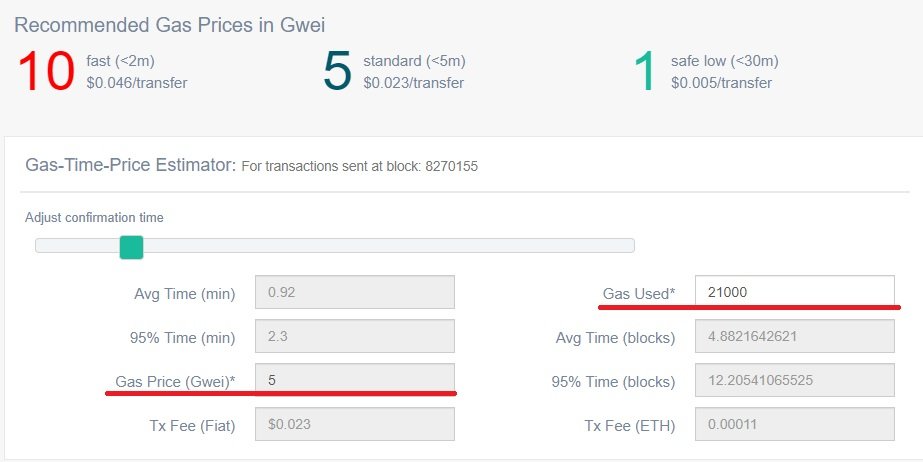Click the Gas Price (Gwei)* label

point(176,380)
